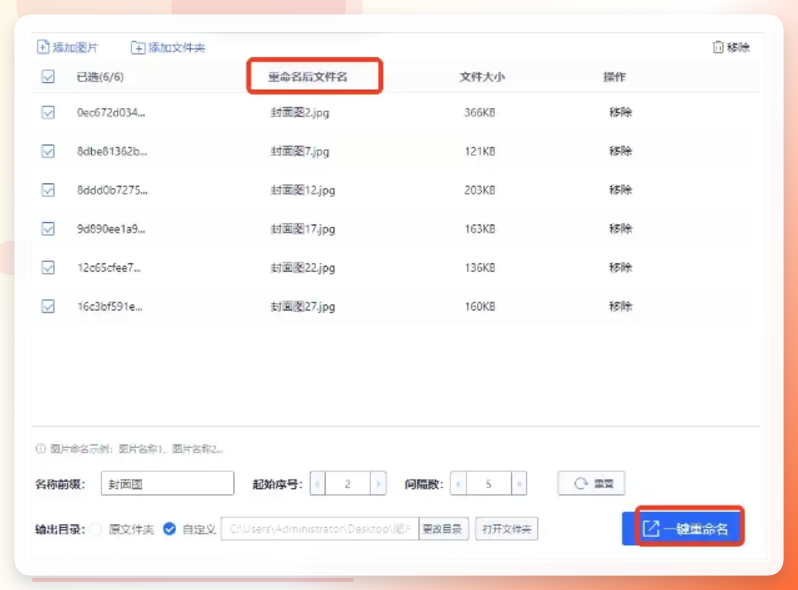Viewport: 798px width, 590px height.
Task: Click the 203KB file size value
Action: [x=479, y=190]
